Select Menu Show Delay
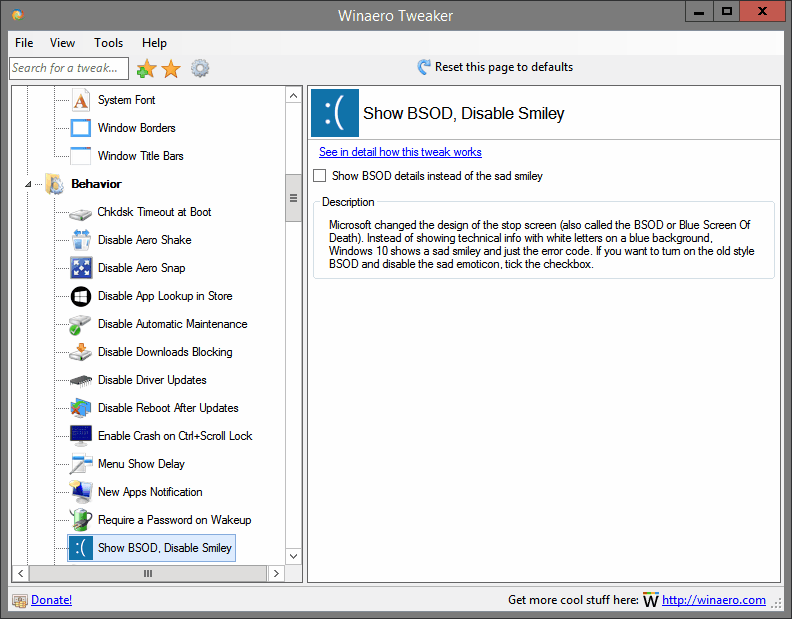 click(141, 464)
